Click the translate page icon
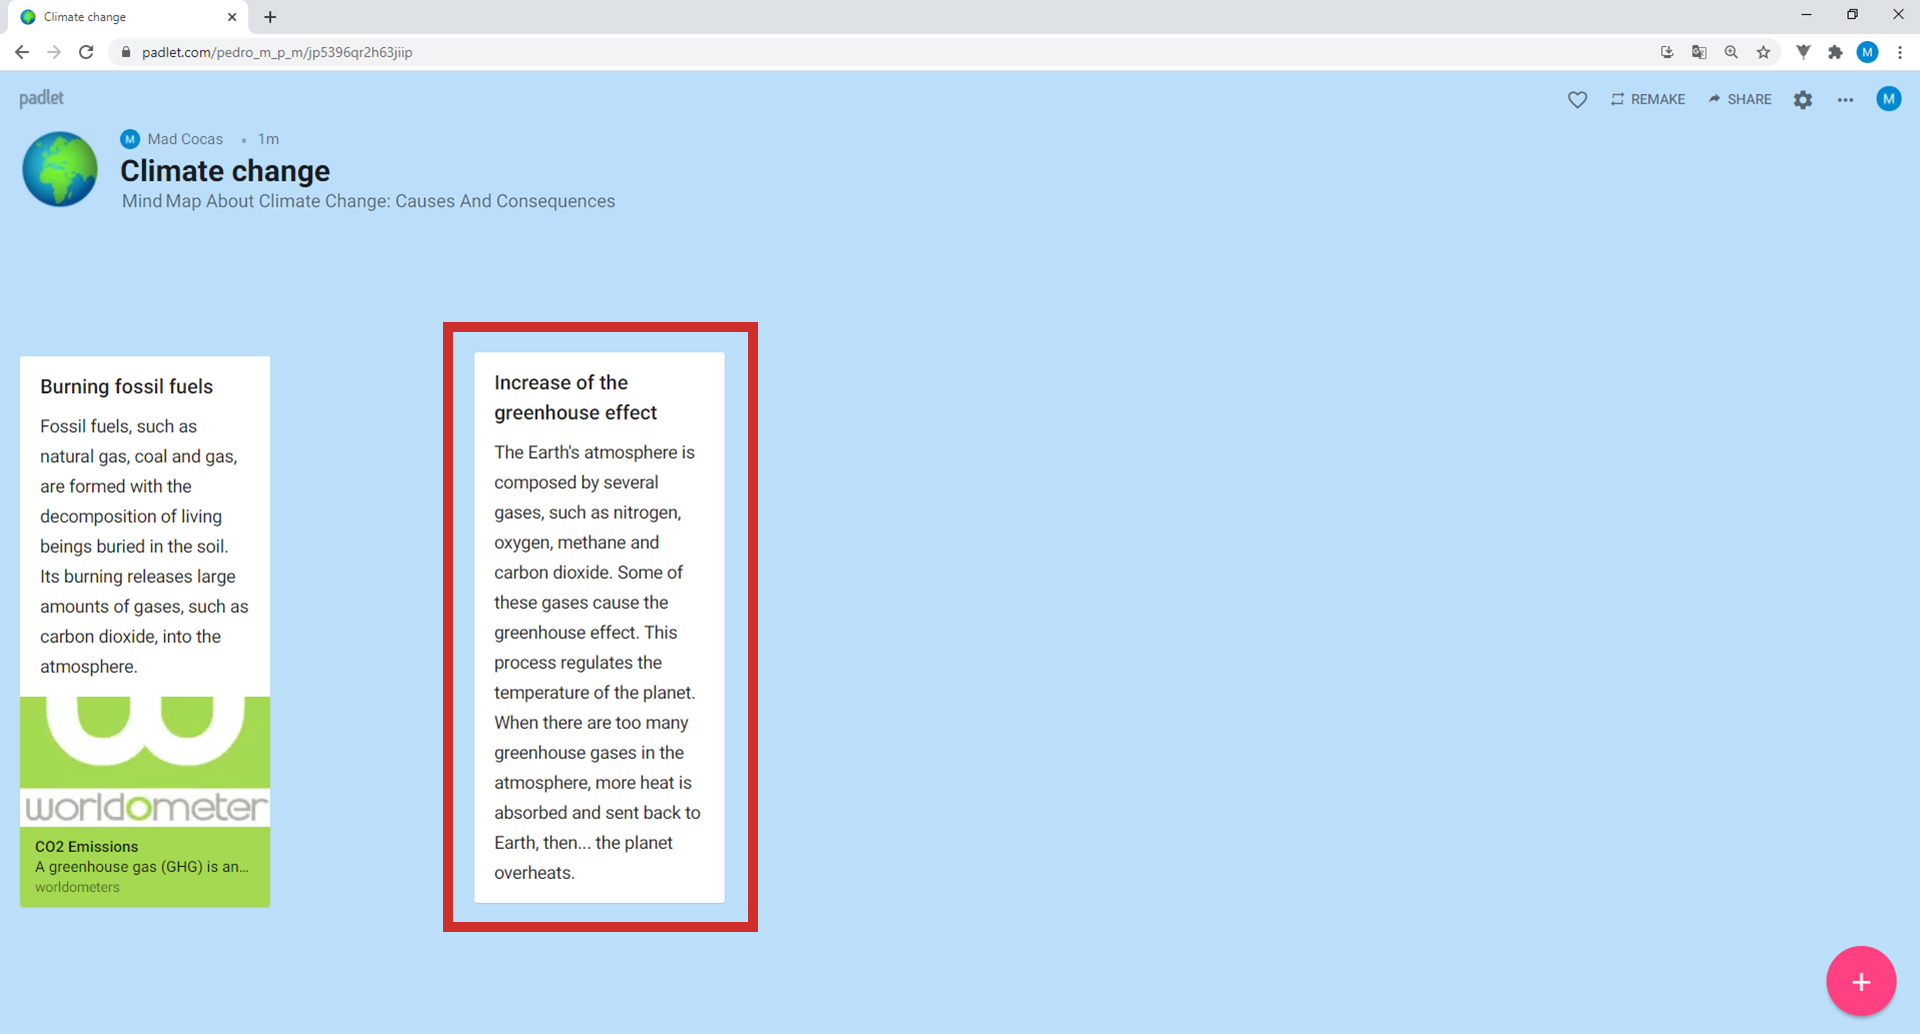This screenshot has height=1034, width=1920. click(x=1699, y=52)
